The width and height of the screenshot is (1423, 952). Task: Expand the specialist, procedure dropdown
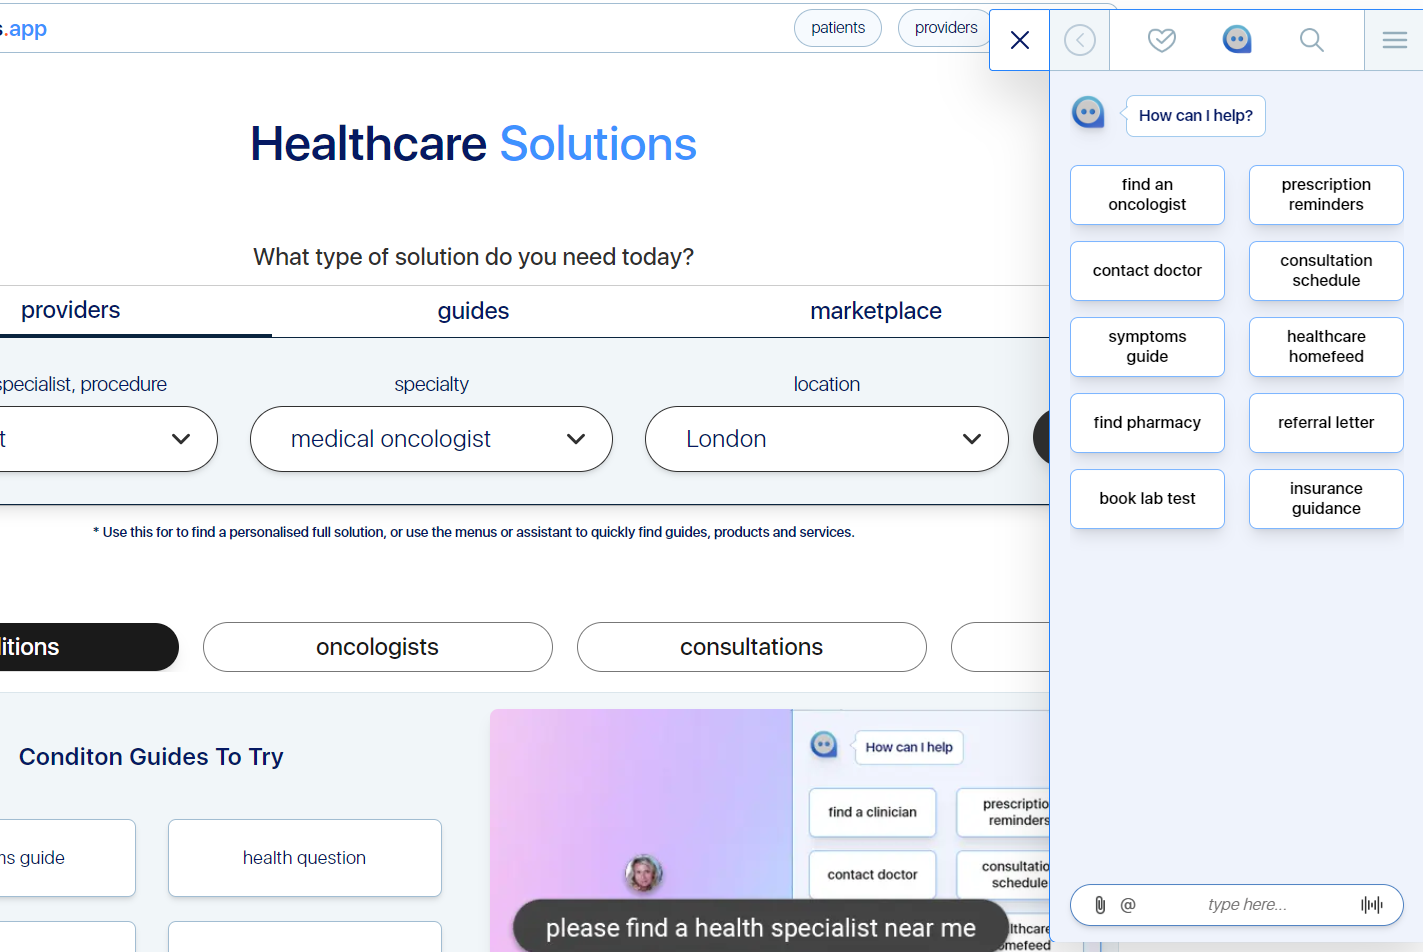[x=108, y=439]
